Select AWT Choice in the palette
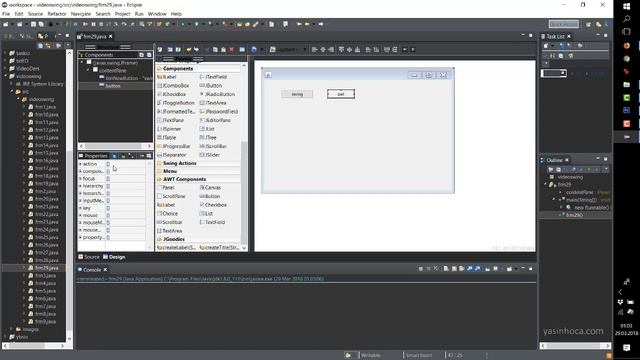 pos(167,213)
